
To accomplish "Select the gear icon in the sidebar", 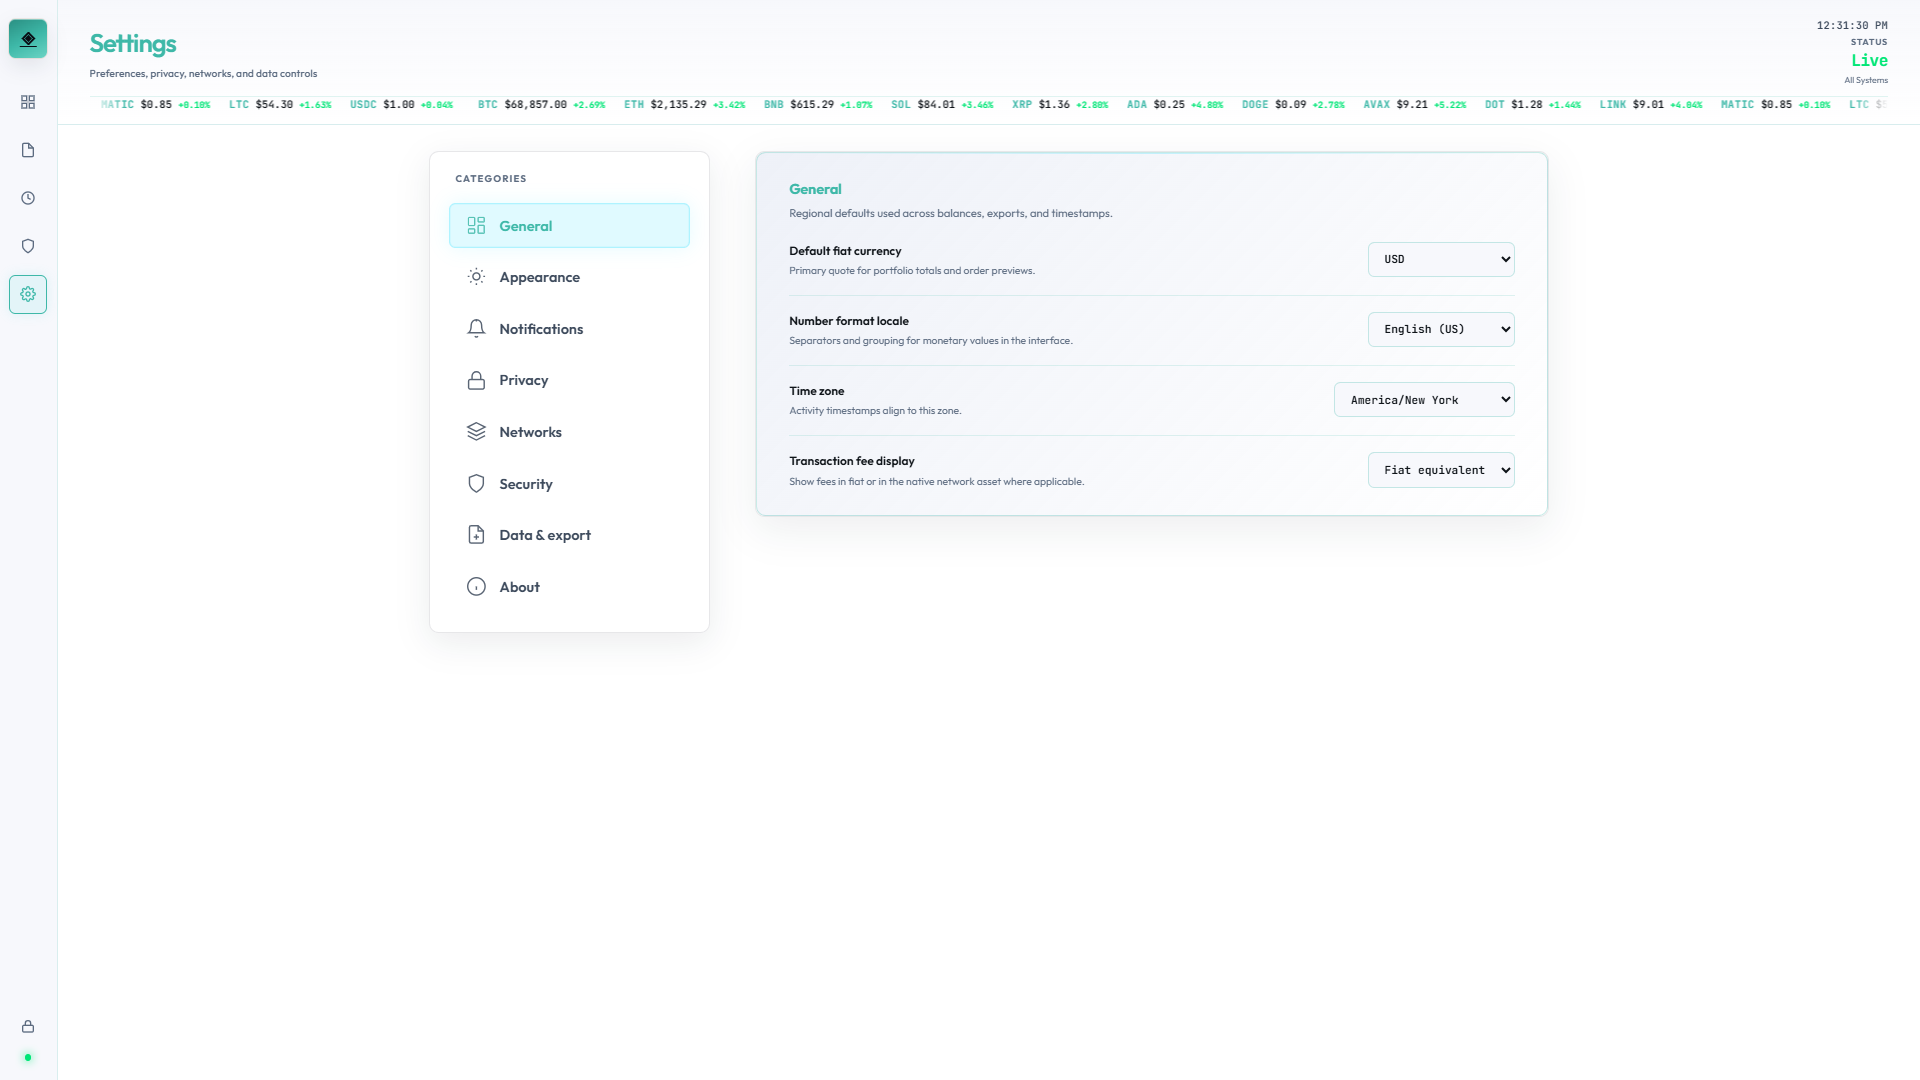I will click(x=28, y=293).
